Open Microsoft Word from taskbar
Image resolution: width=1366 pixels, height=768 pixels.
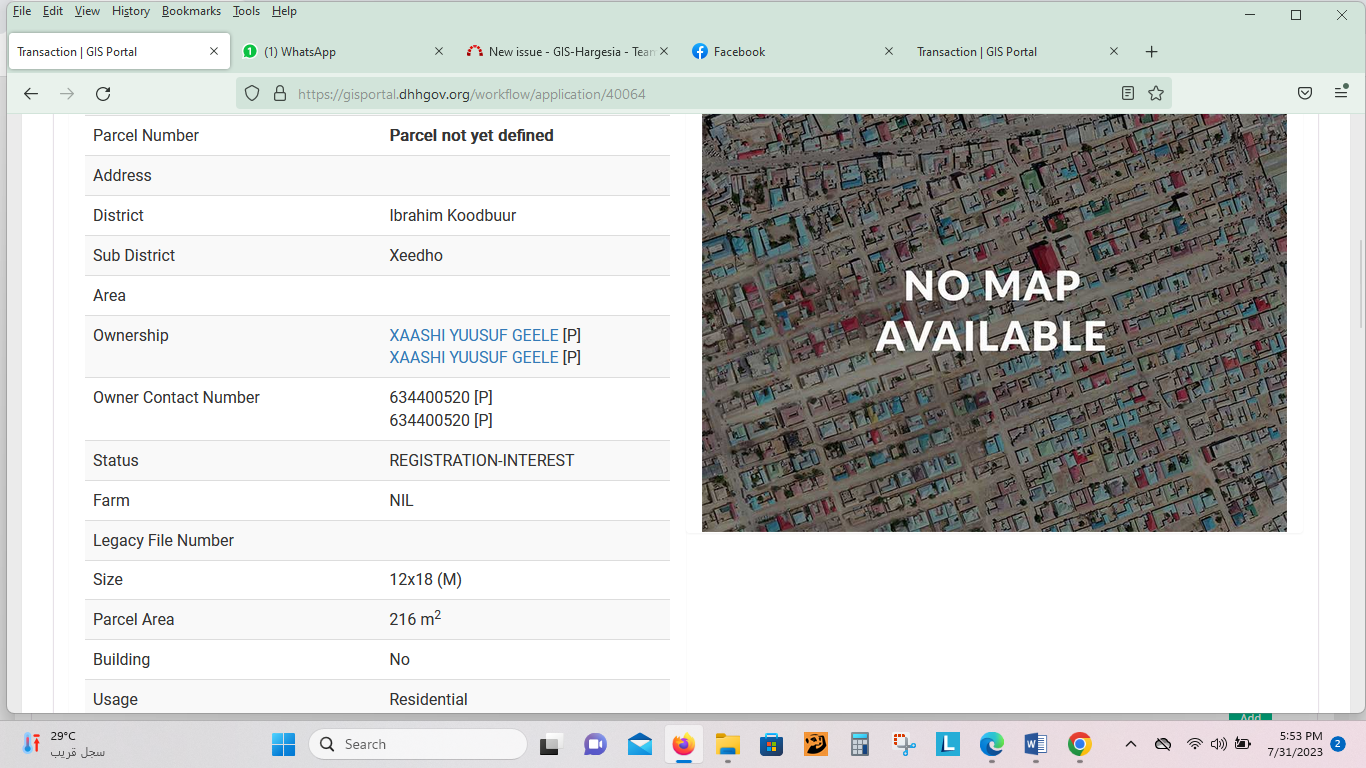[x=1036, y=744]
